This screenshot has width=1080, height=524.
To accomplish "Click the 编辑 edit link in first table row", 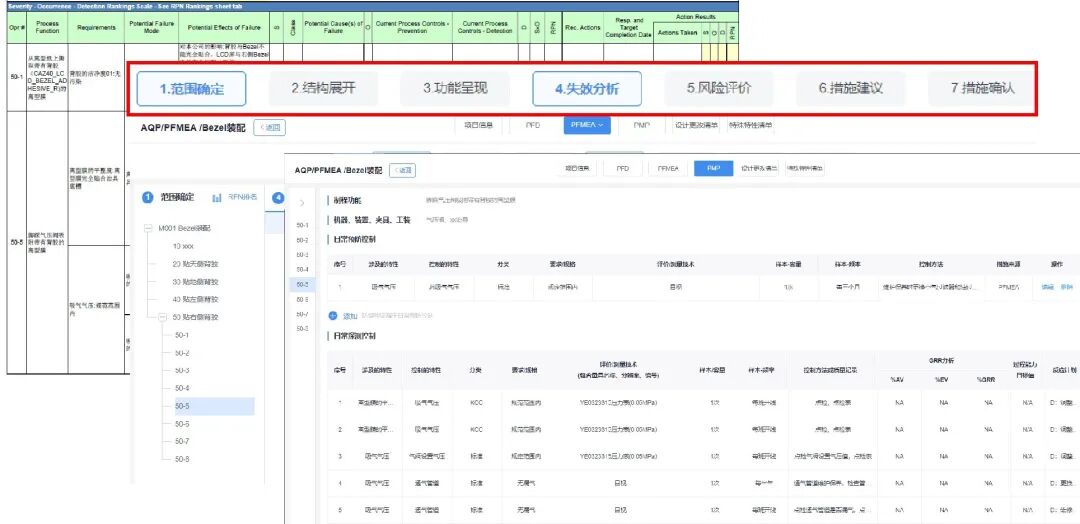I will coord(1048,286).
